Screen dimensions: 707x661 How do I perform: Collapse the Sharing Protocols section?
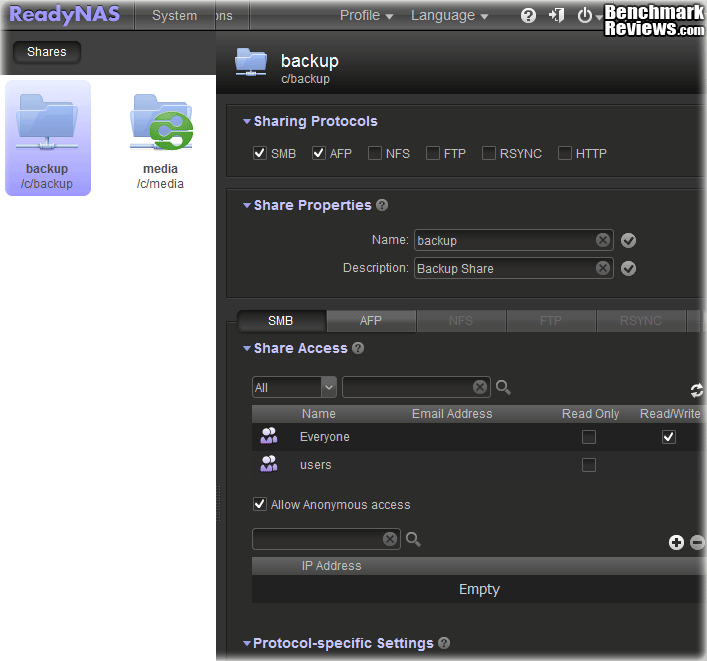pyautogui.click(x=247, y=121)
